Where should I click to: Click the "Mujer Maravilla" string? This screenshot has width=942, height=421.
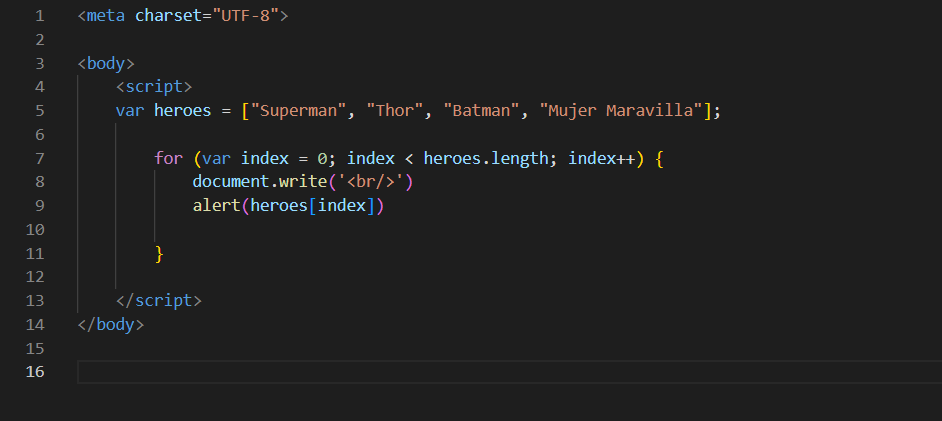coord(621,111)
